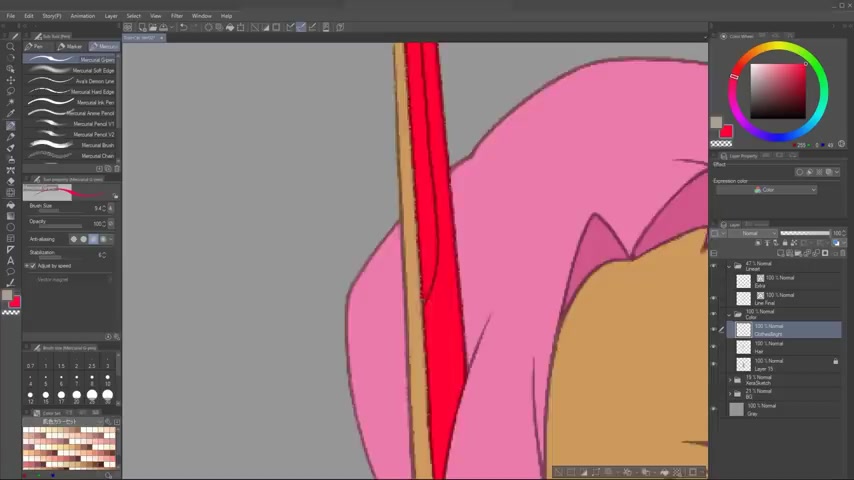Select the Text tool
Screen dimensions: 854x480
(x=10, y=260)
